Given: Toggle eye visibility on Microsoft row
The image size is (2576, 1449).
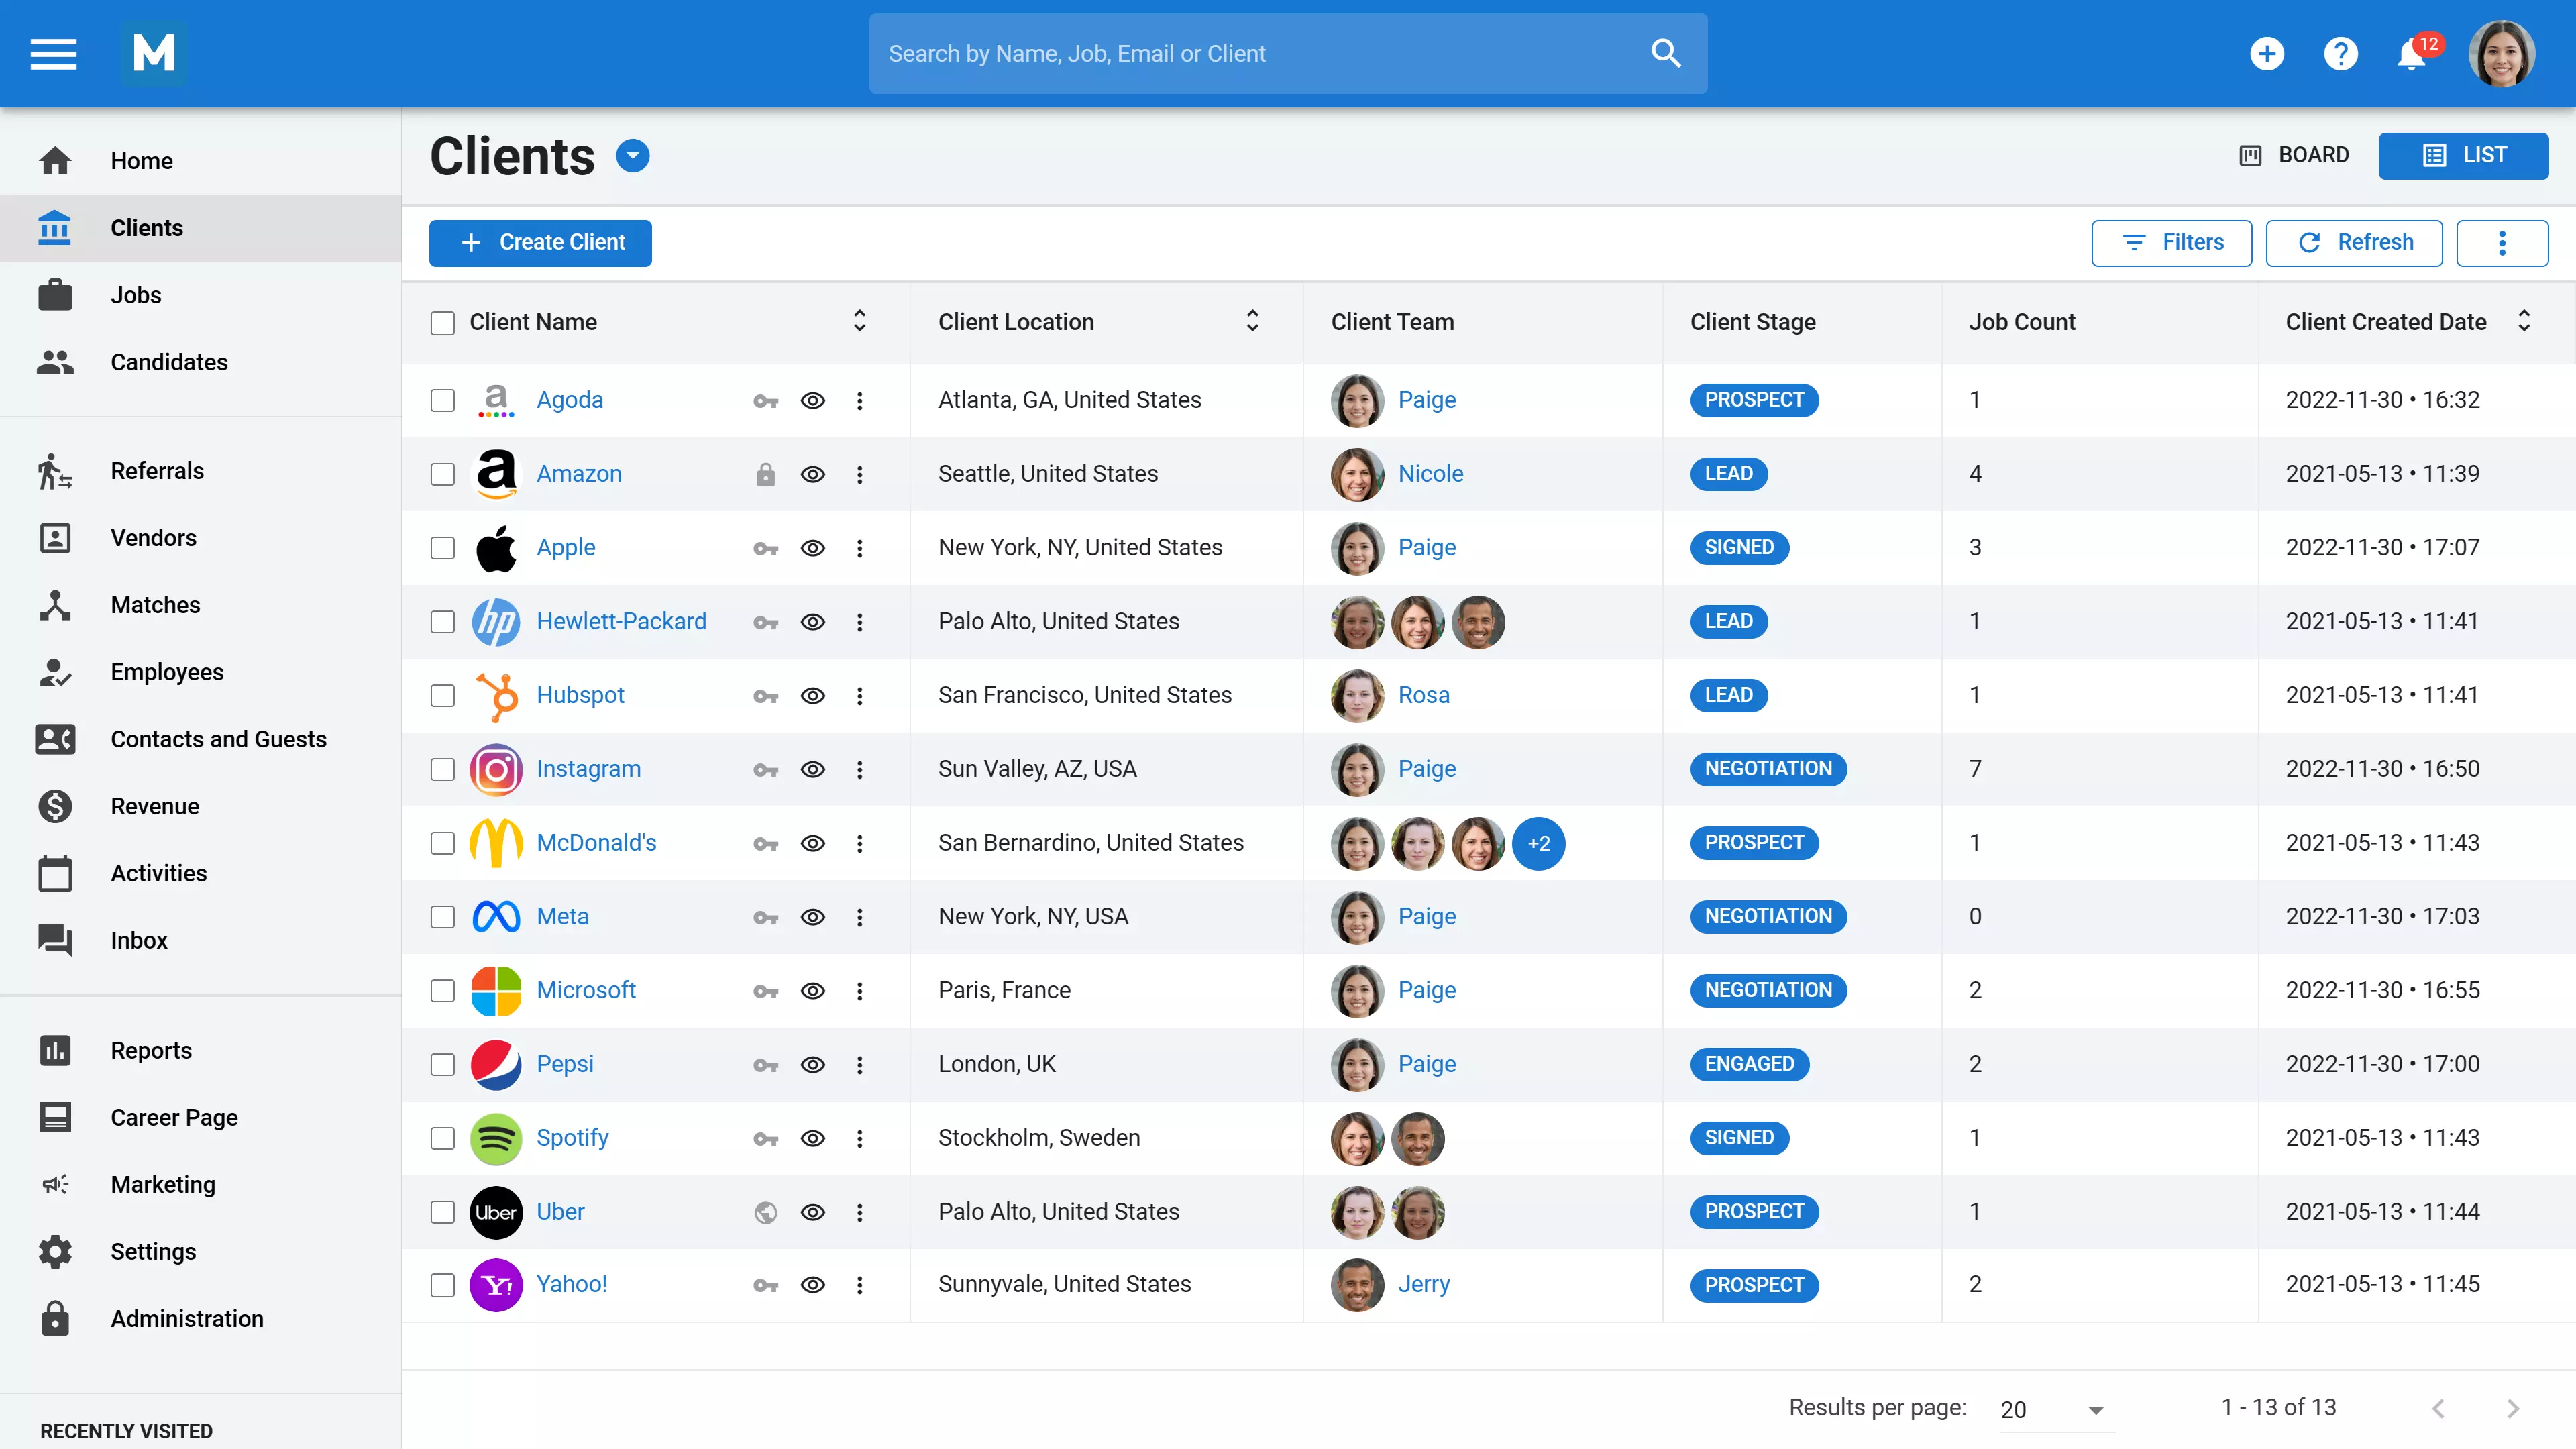Looking at the screenshot, I should (x=812, y=991).
